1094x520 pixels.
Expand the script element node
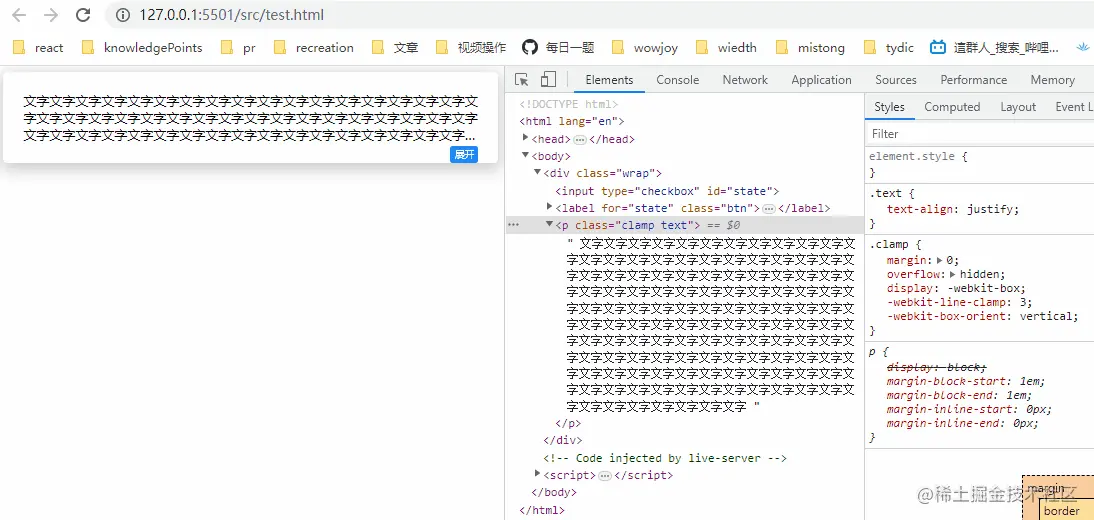point(538,474)
